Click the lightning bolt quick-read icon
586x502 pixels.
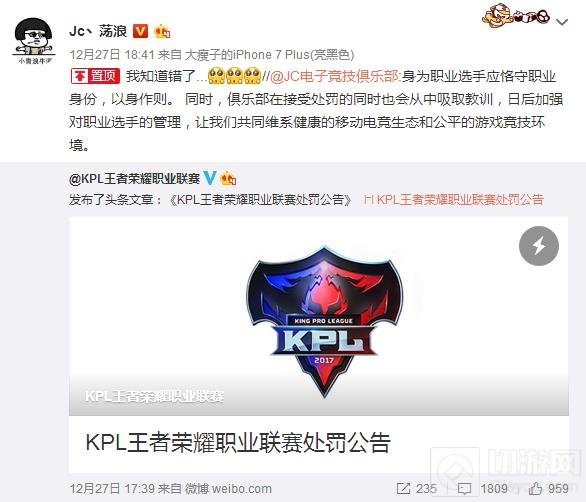(x=539, y=246)
